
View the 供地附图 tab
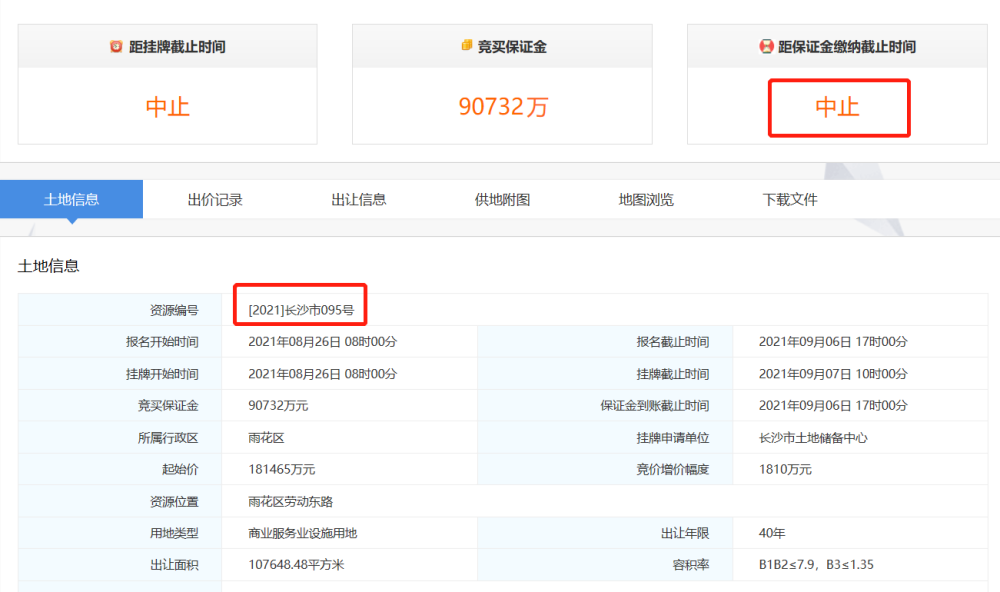pos(503,200)
